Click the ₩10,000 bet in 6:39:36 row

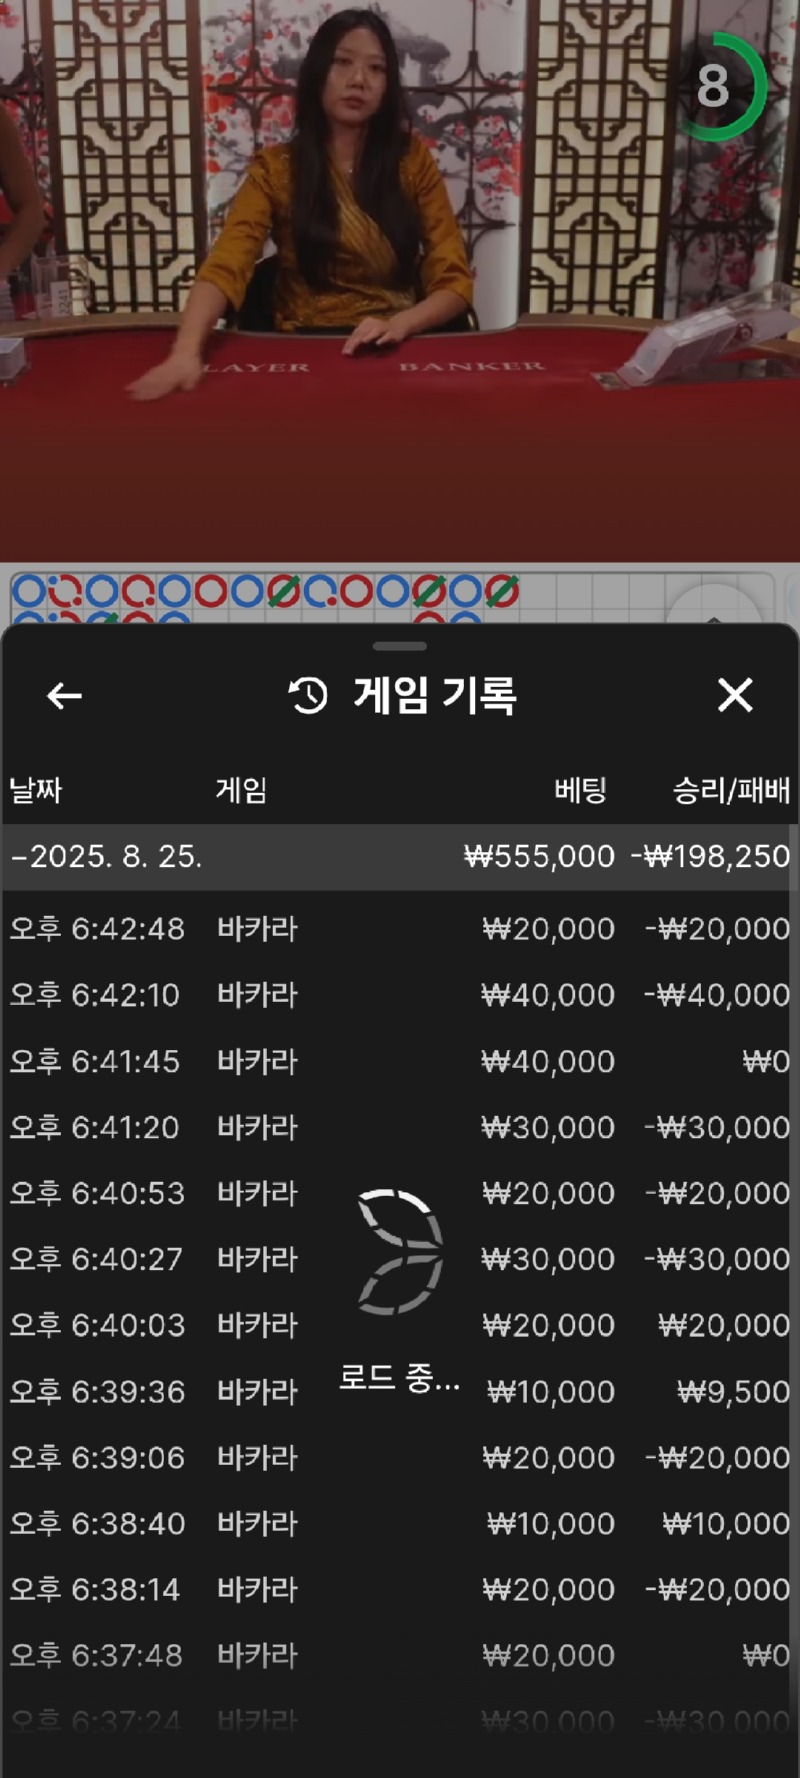coord(550,1391)
